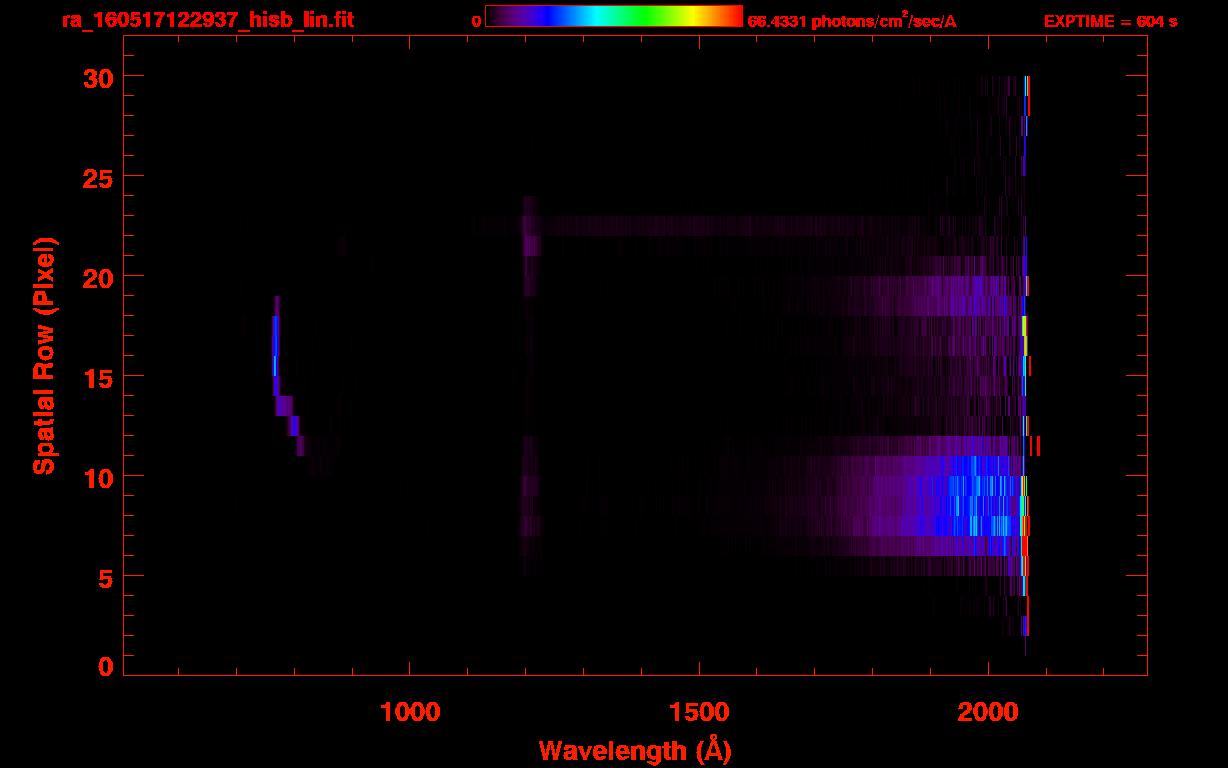
Task: Click the 'Wavelength (Å)' axis title
Action: tap(635, 750)
